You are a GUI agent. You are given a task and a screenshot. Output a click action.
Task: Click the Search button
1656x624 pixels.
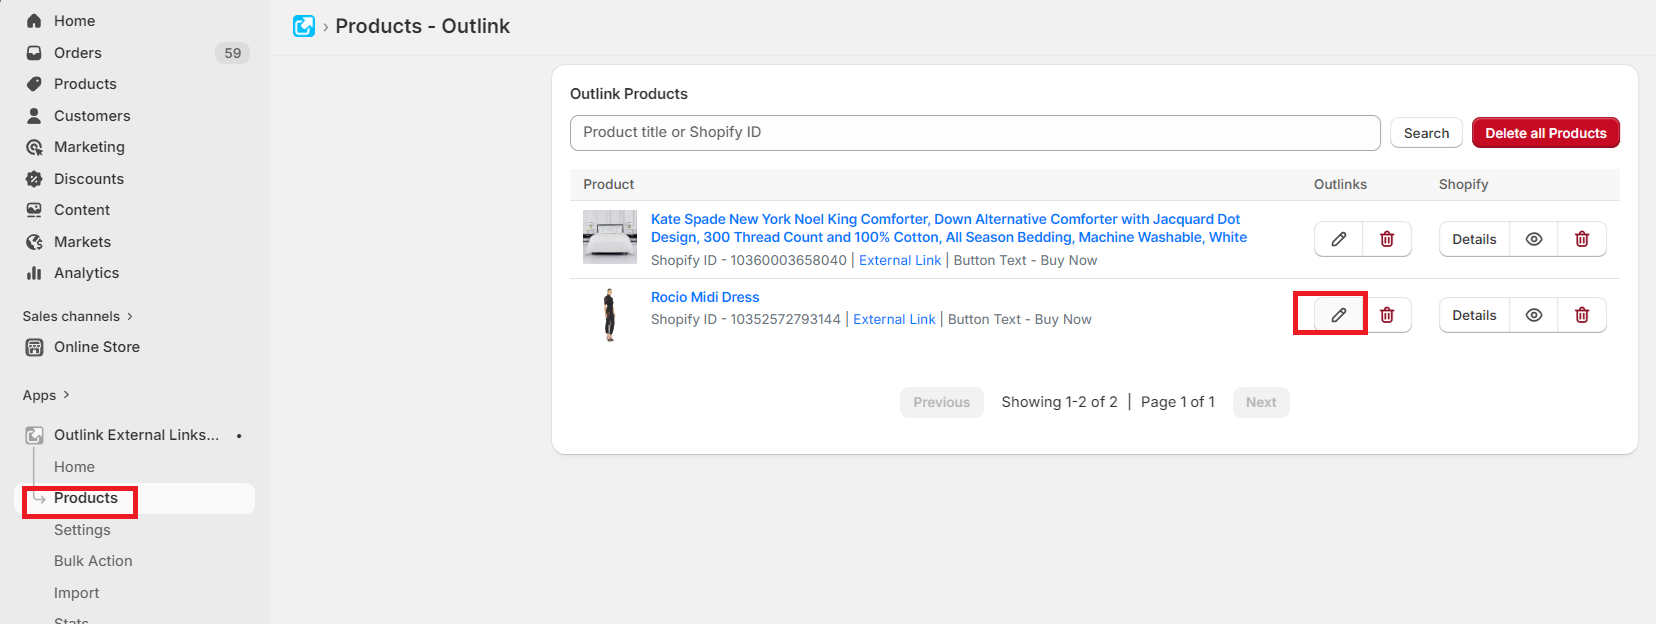click(x=1426, y=133)
